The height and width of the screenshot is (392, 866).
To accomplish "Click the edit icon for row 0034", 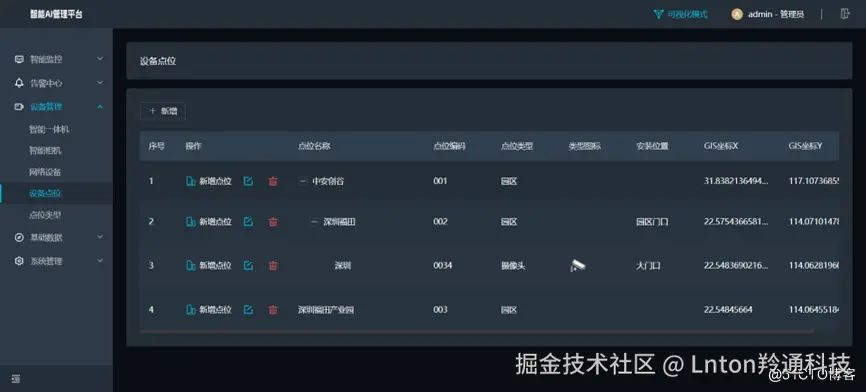I will (249, 266).
